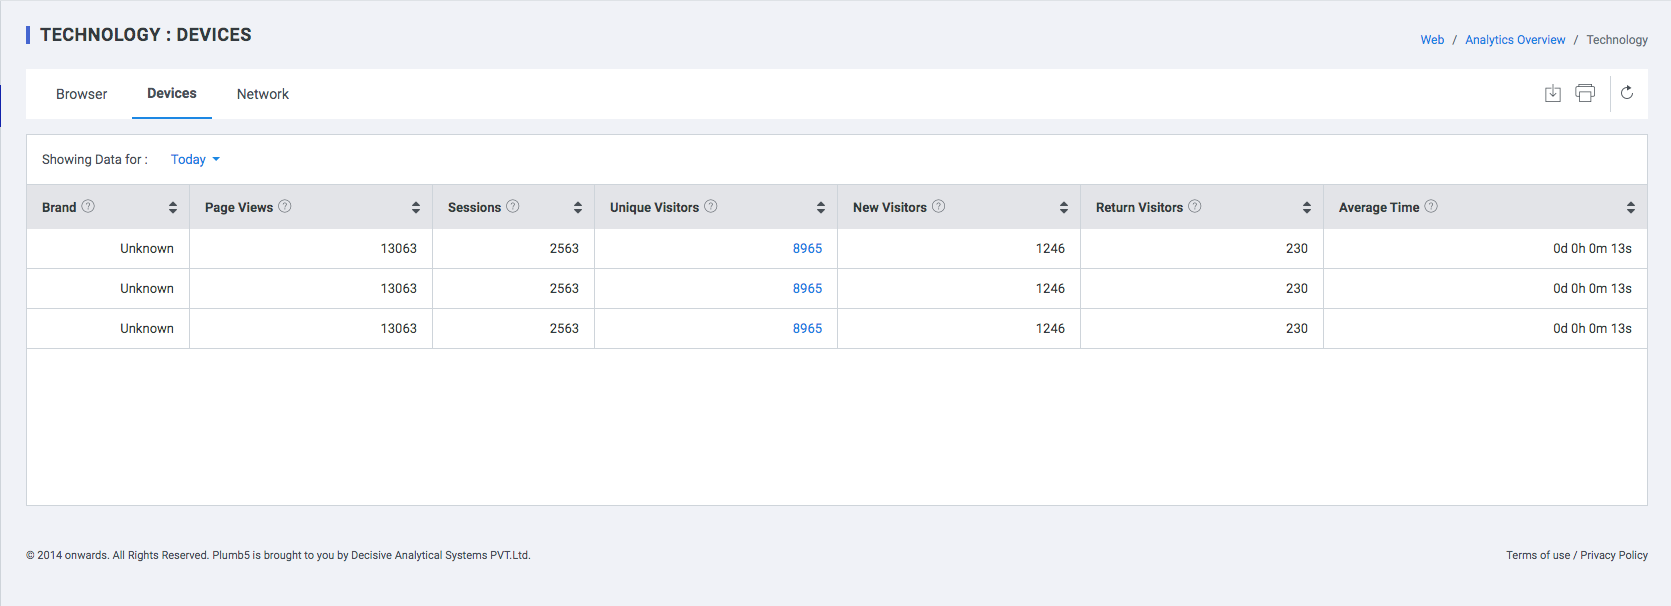The height and width of the screenshot is (606, 1671).
Task: Open Privacy Policy link
Action: pos(1614,555)
